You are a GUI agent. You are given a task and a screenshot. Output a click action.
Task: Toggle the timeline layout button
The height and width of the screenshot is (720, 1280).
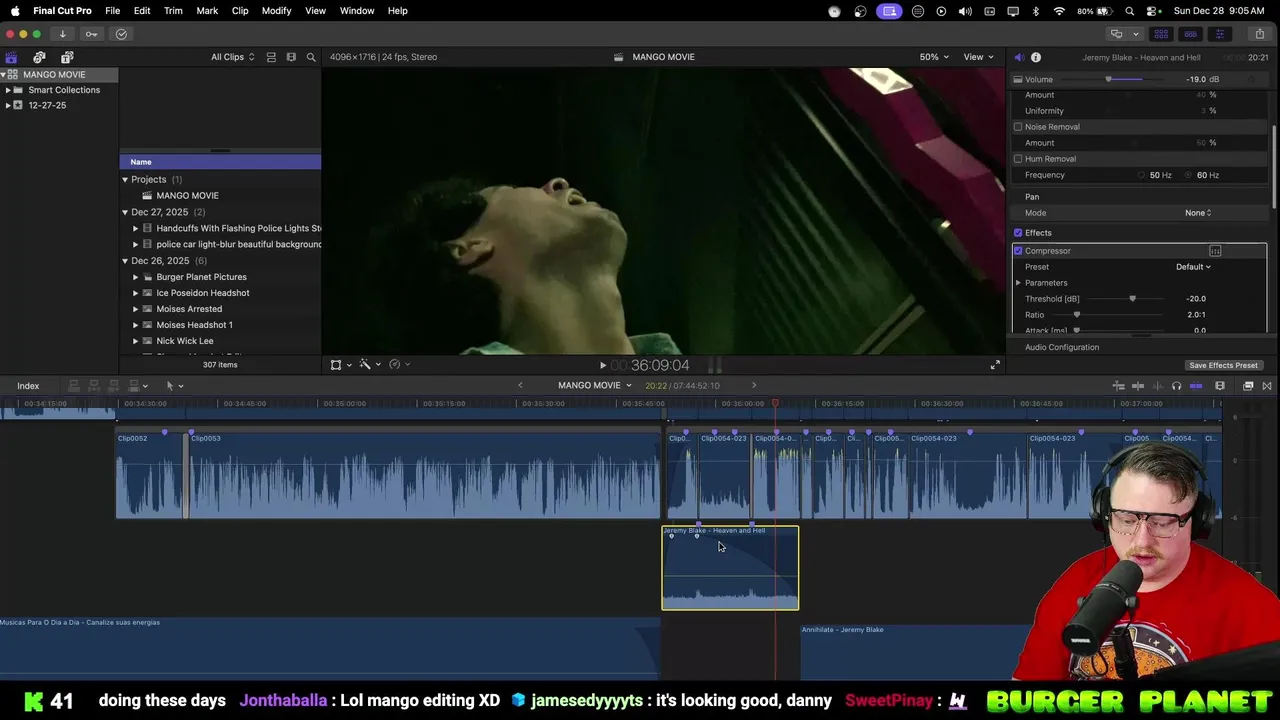tap(1190, 34)
